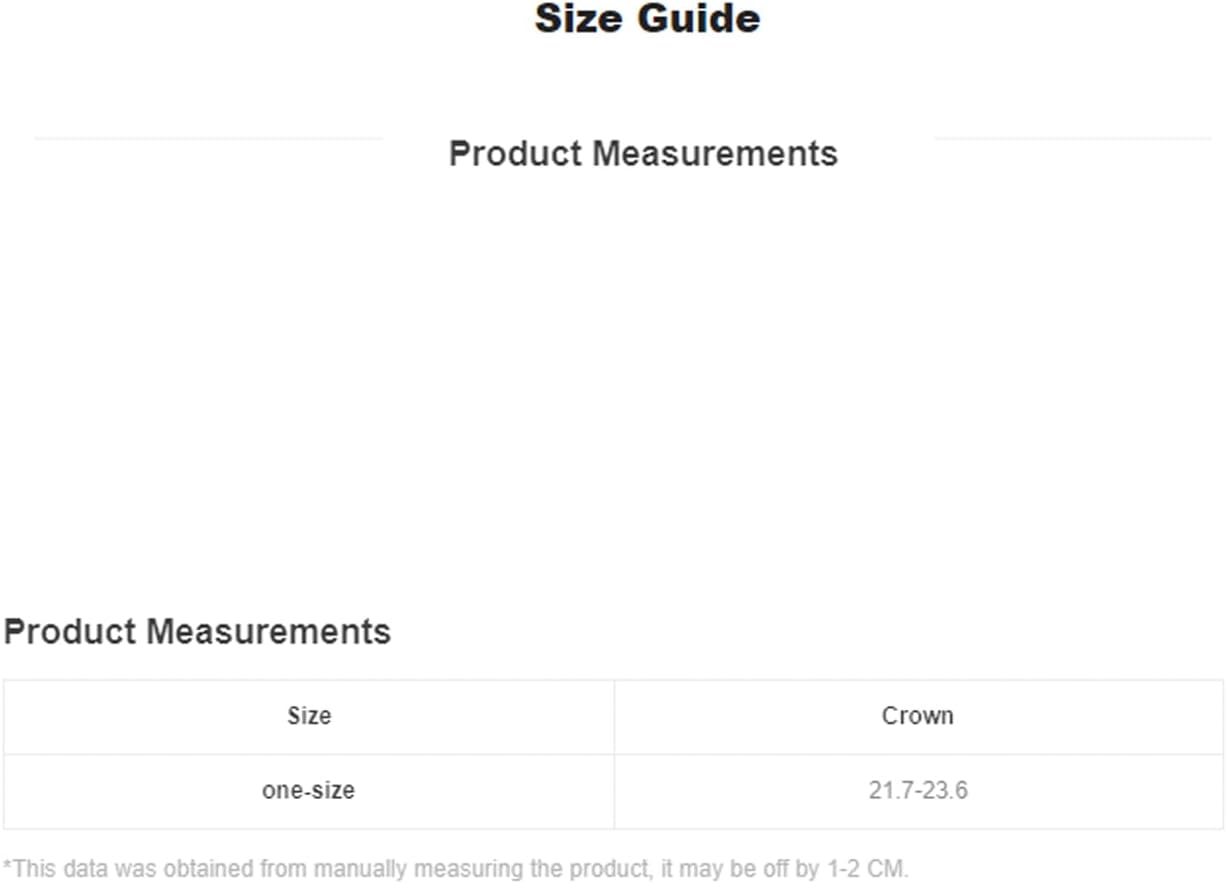Screen dimensions: 1227x883
Task: Click the manual measurement disclaimer footnote
Action: click(x=455, y=867)
